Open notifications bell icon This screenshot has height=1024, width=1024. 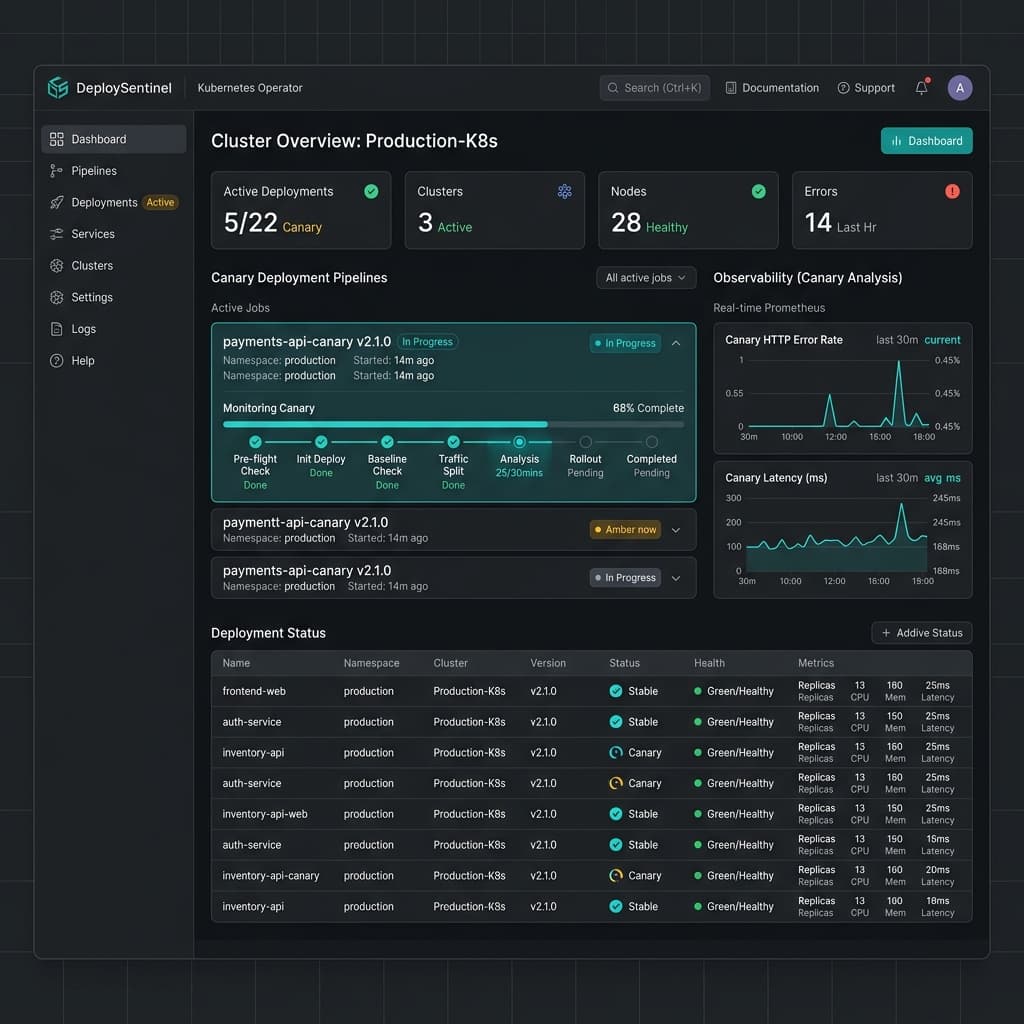[921, 88]
